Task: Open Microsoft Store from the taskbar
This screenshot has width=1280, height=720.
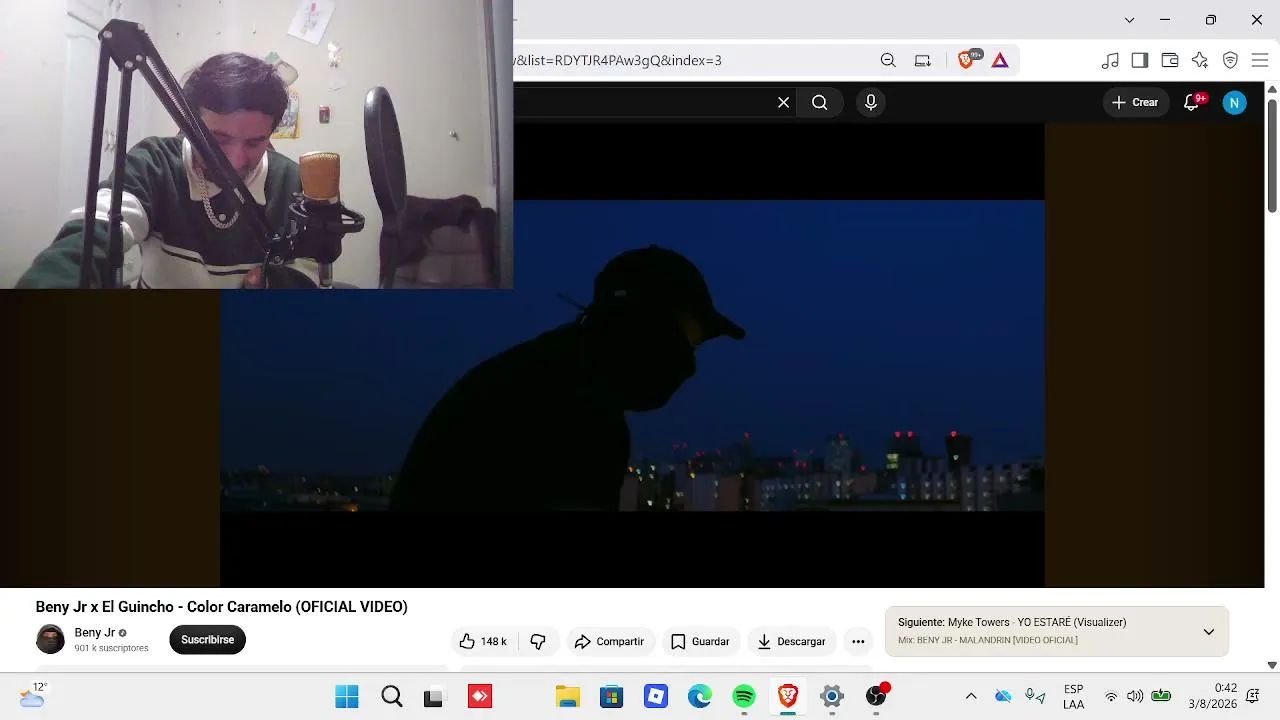Action: coord(611,696)
